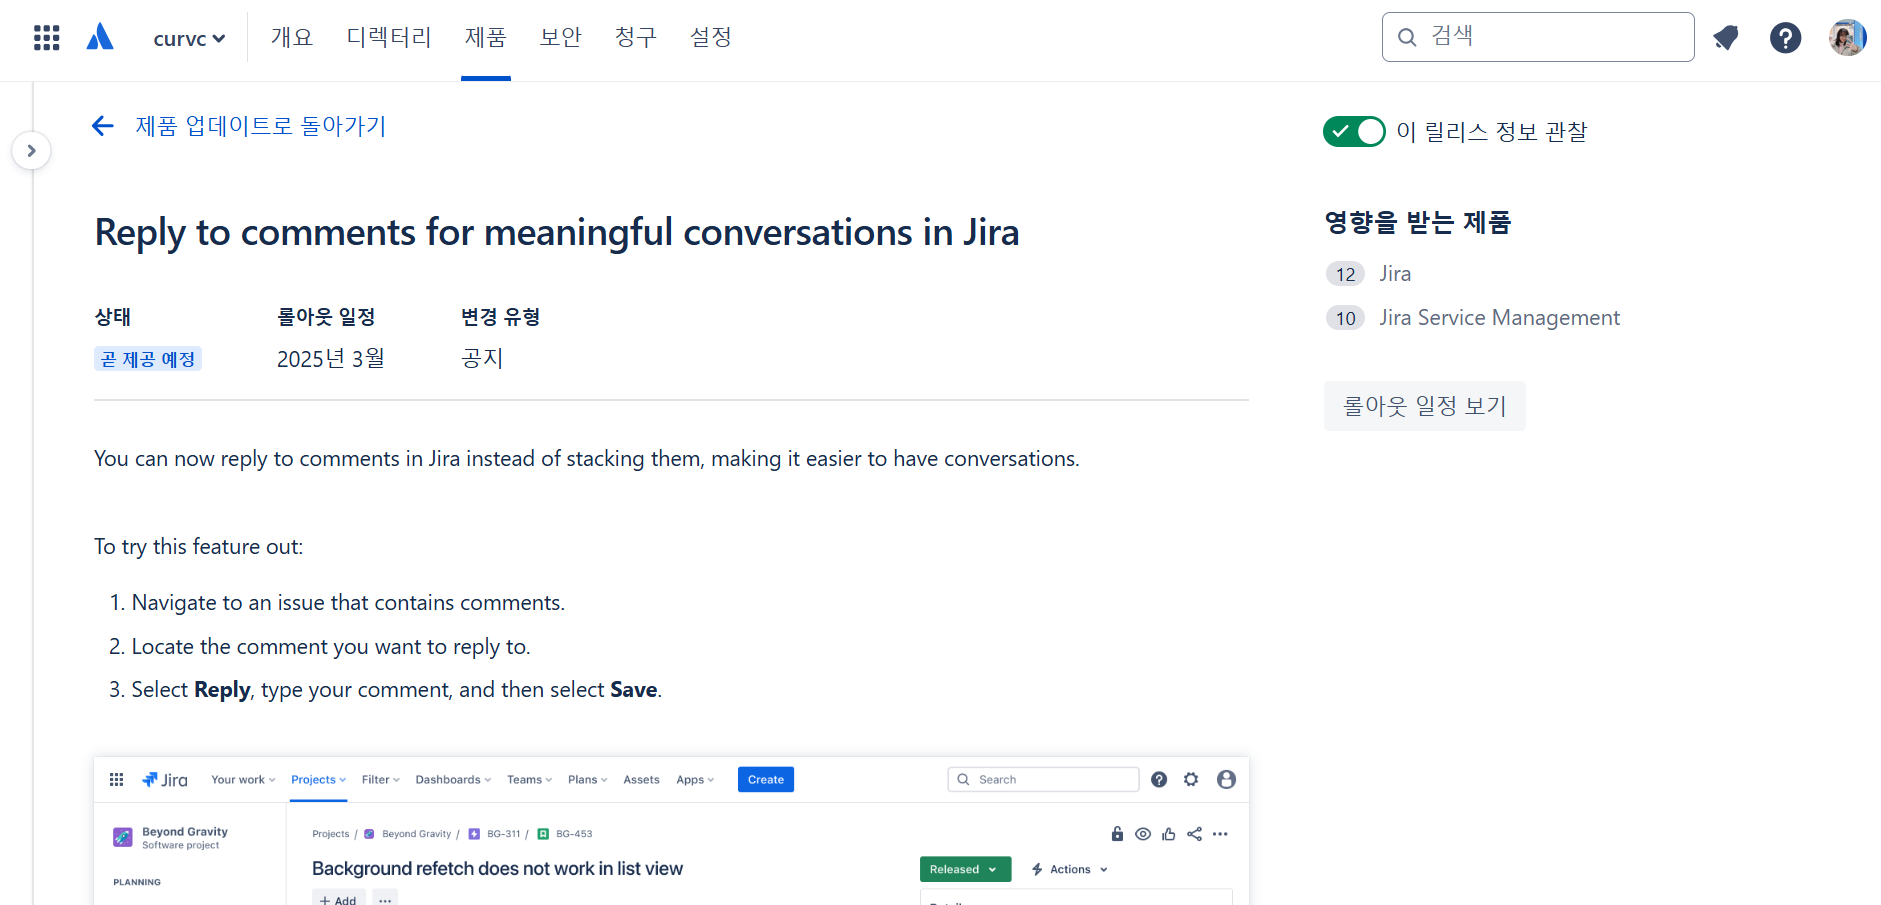Click the article title heading
Screen dimensions: 1881x905
pos(557,232)
